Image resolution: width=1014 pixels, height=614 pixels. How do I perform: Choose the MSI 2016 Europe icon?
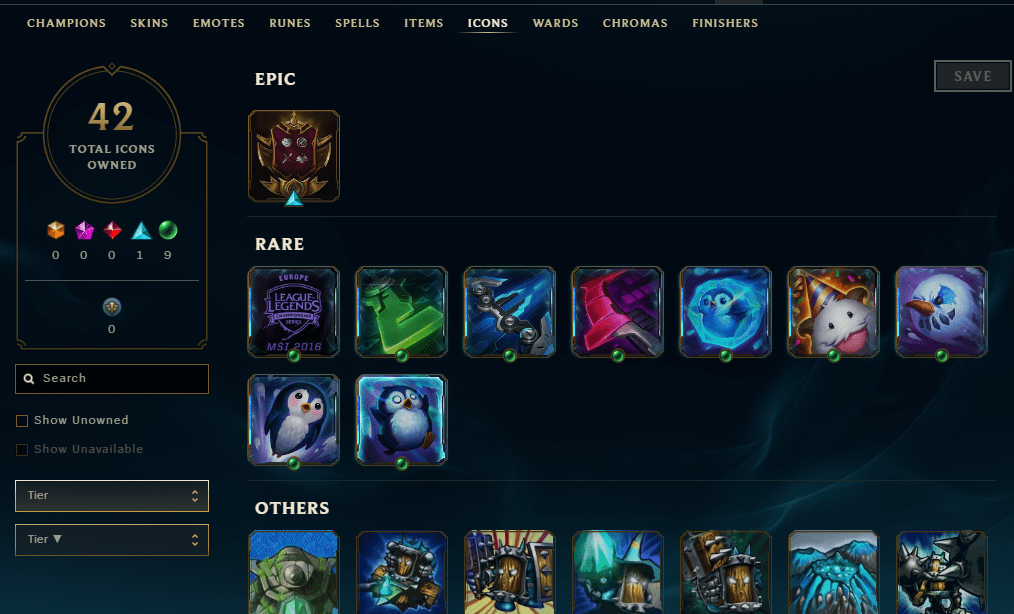294,312
